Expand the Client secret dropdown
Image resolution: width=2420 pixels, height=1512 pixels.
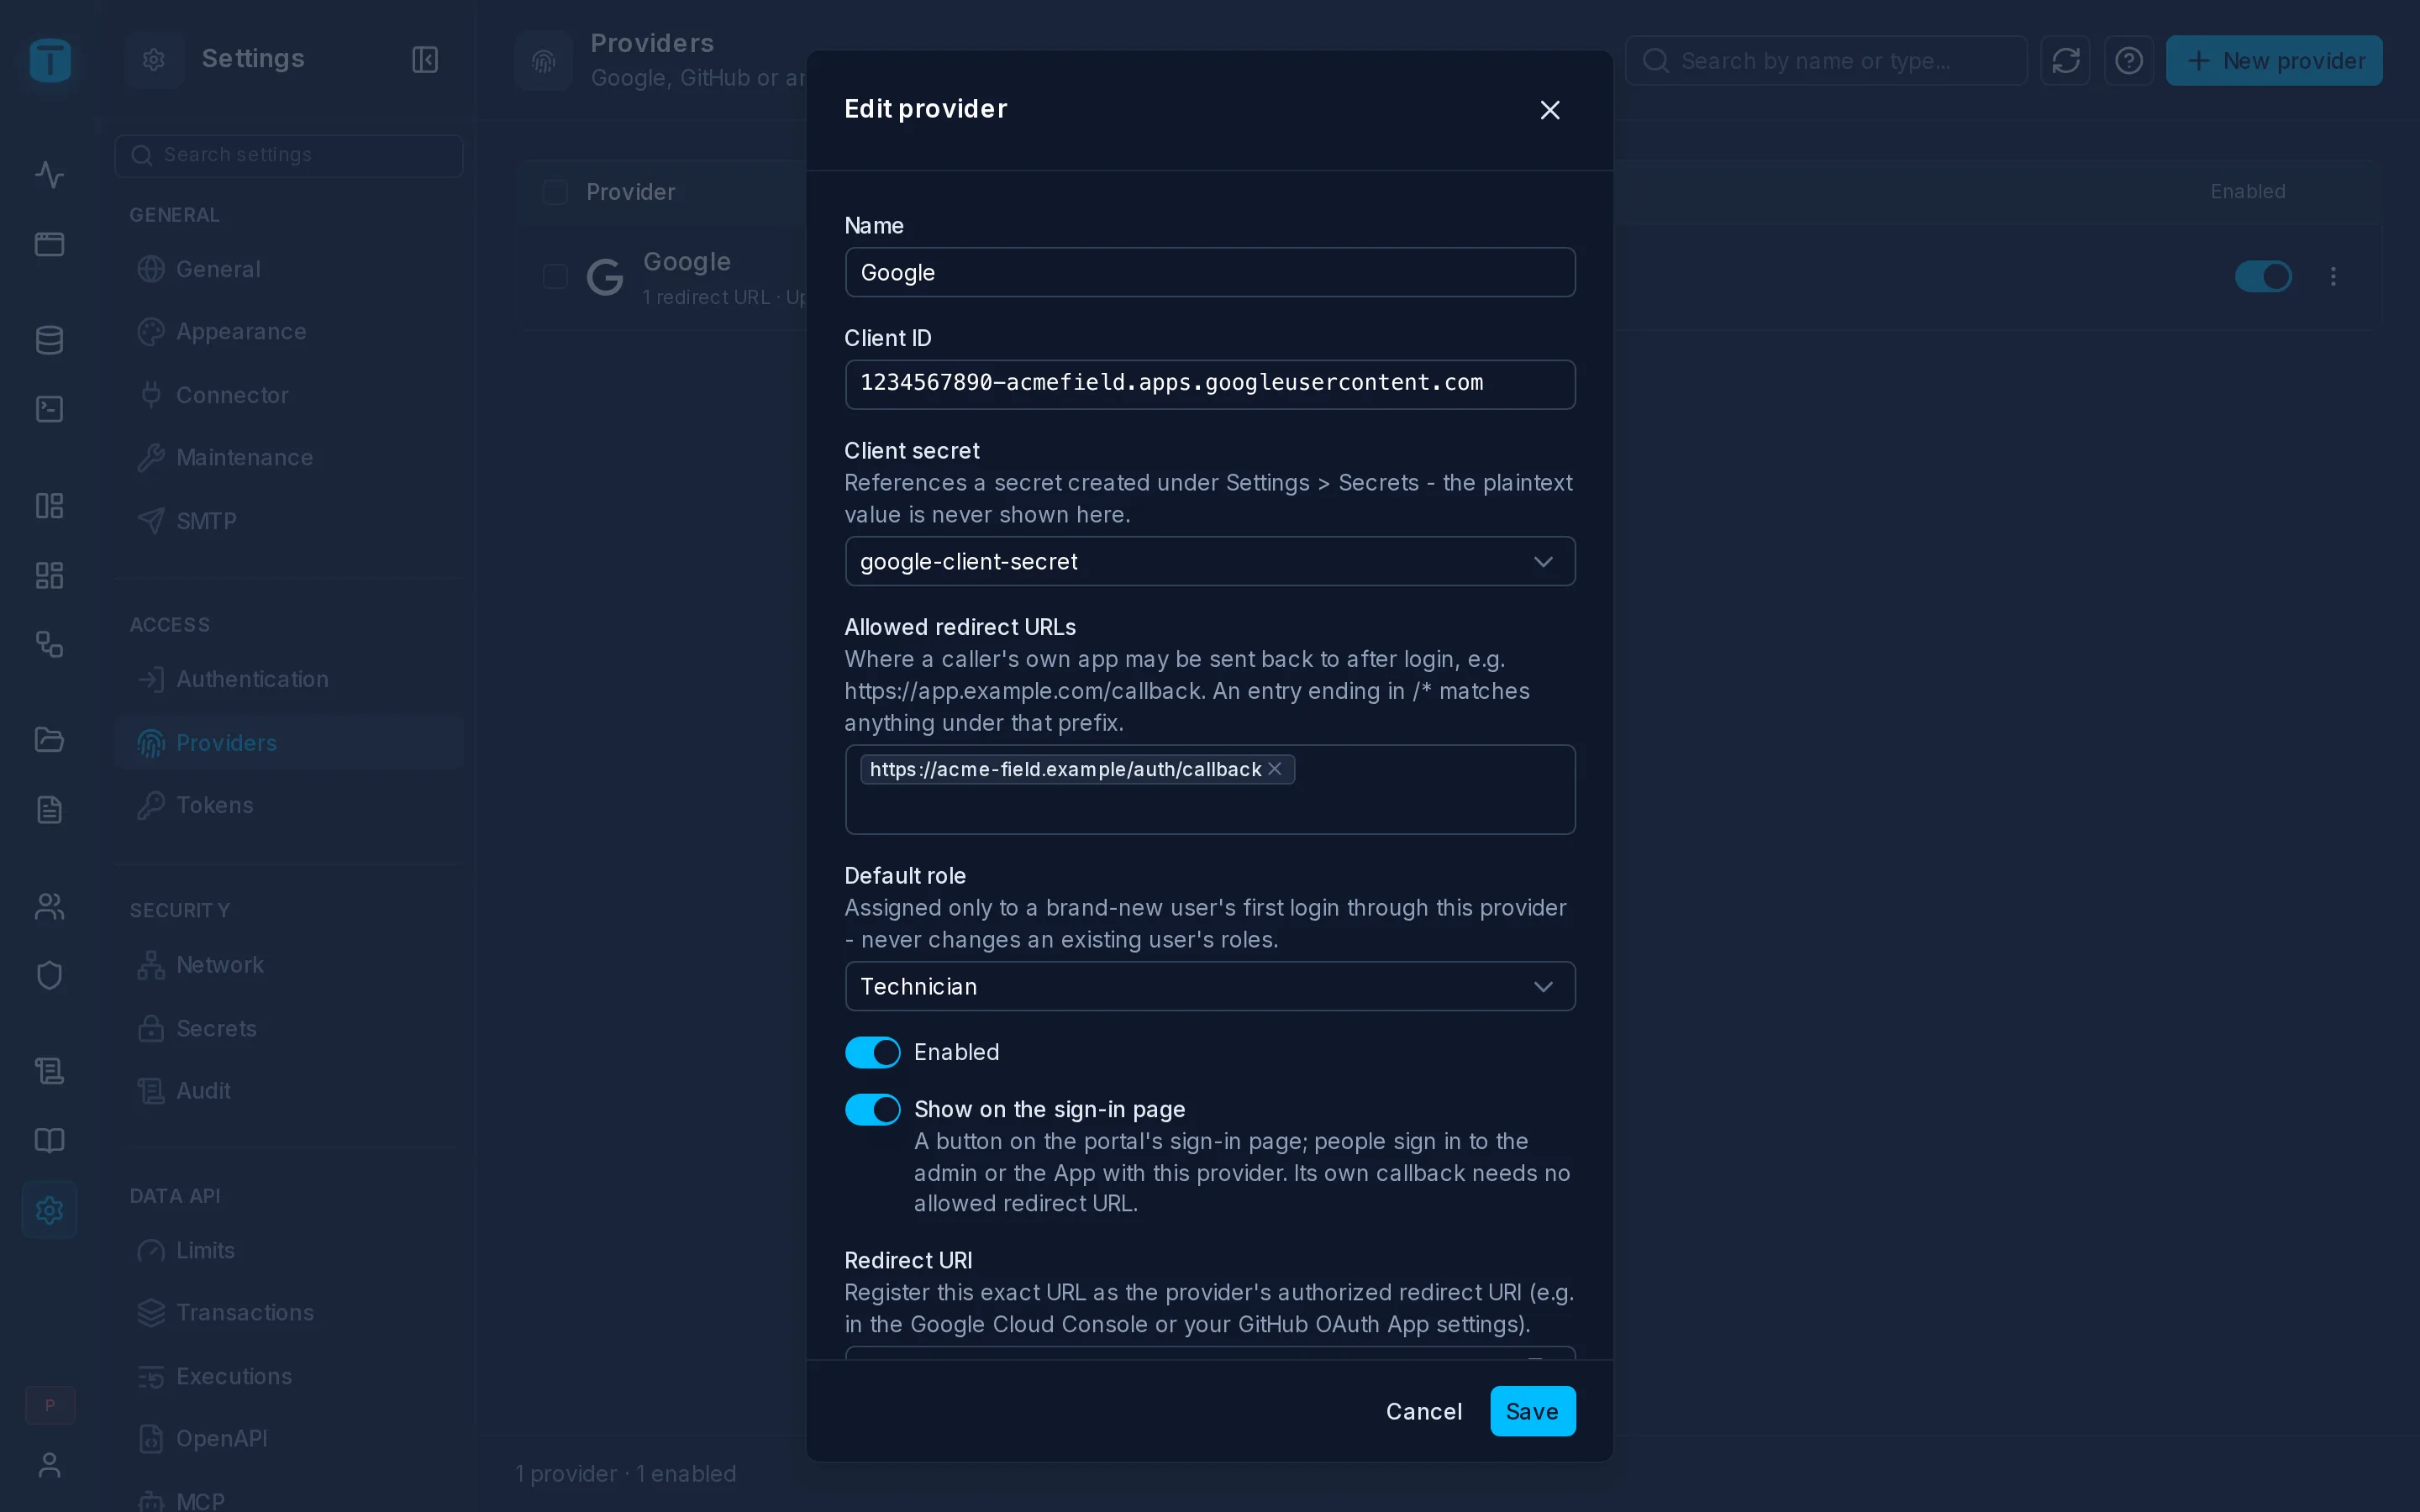coord(1209,562)
